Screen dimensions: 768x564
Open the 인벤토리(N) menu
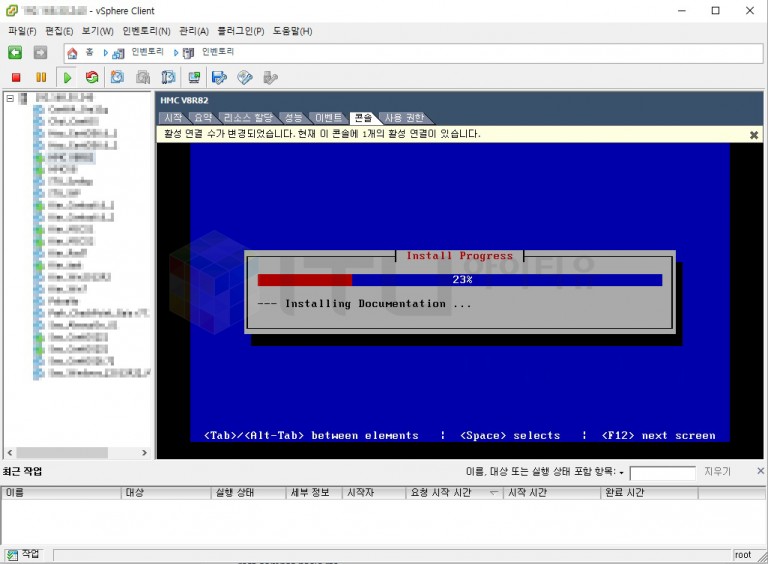click(x=146, y=31)
